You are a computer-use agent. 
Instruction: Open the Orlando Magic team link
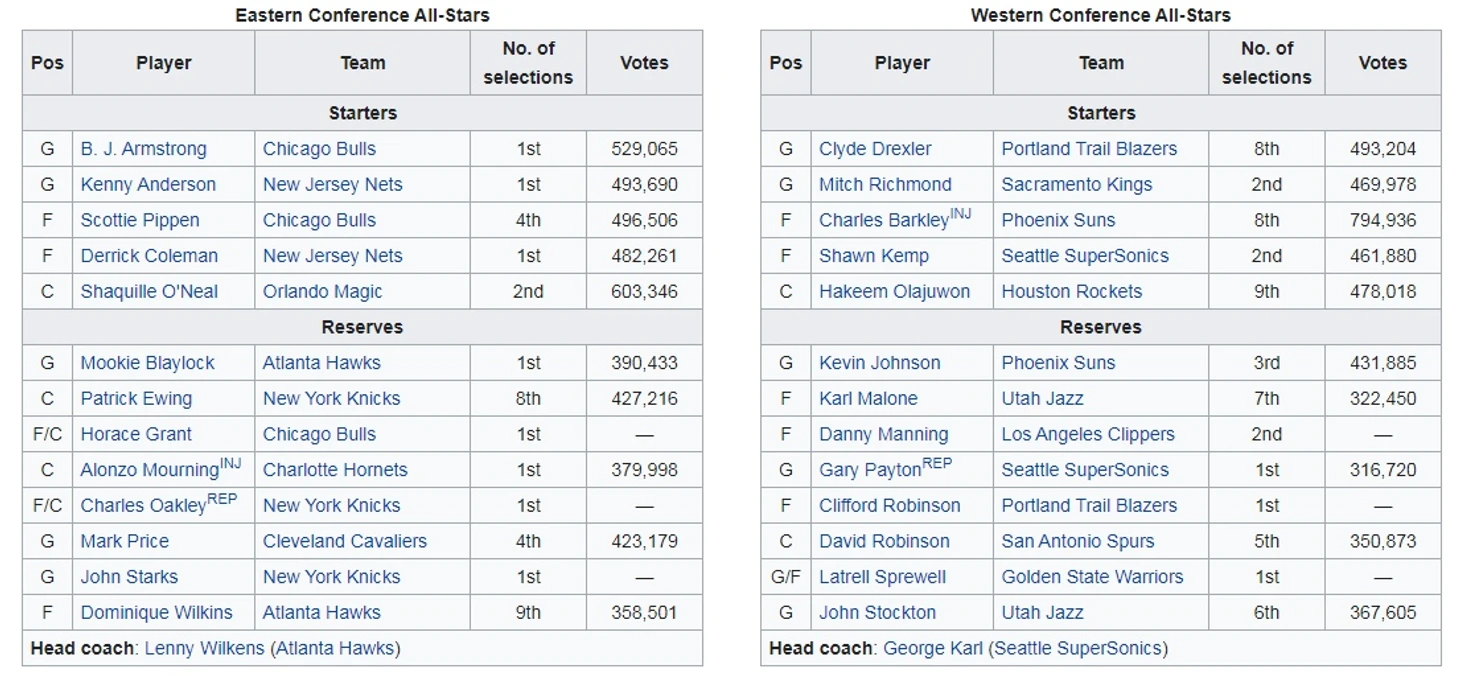pos(322,292)
